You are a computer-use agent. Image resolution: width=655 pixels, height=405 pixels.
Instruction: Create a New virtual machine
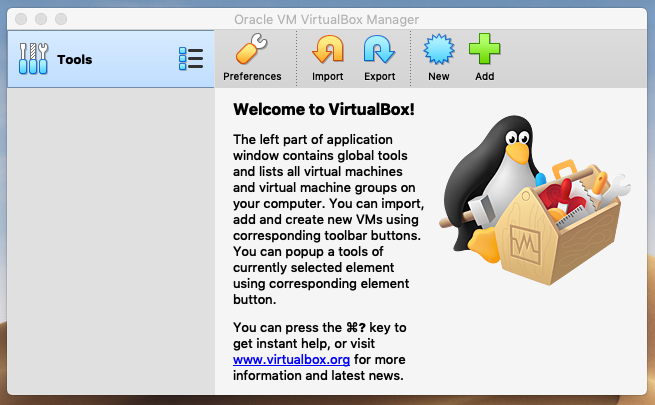[x=439, y=58]
